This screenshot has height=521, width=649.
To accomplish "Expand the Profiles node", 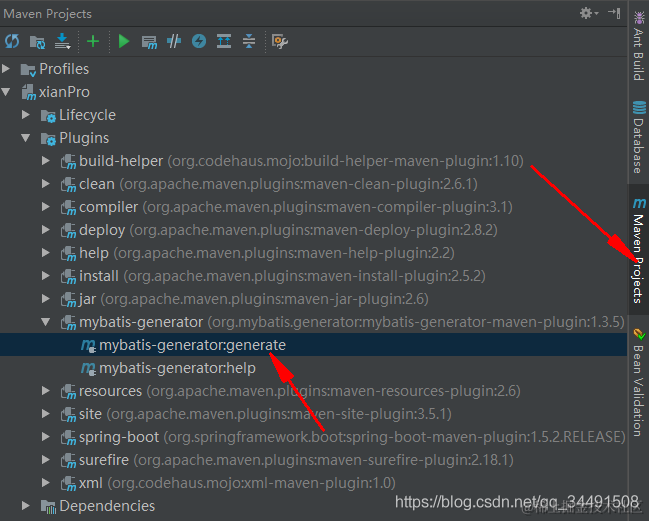I will 6,69.
